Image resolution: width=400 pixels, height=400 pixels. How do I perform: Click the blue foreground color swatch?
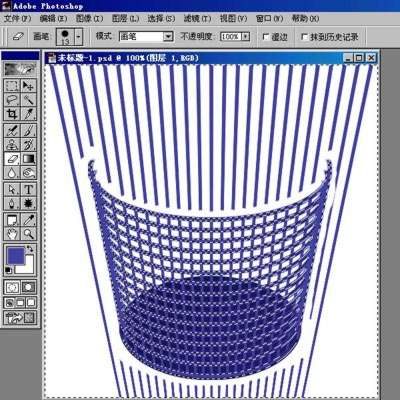tap(15, 256)
